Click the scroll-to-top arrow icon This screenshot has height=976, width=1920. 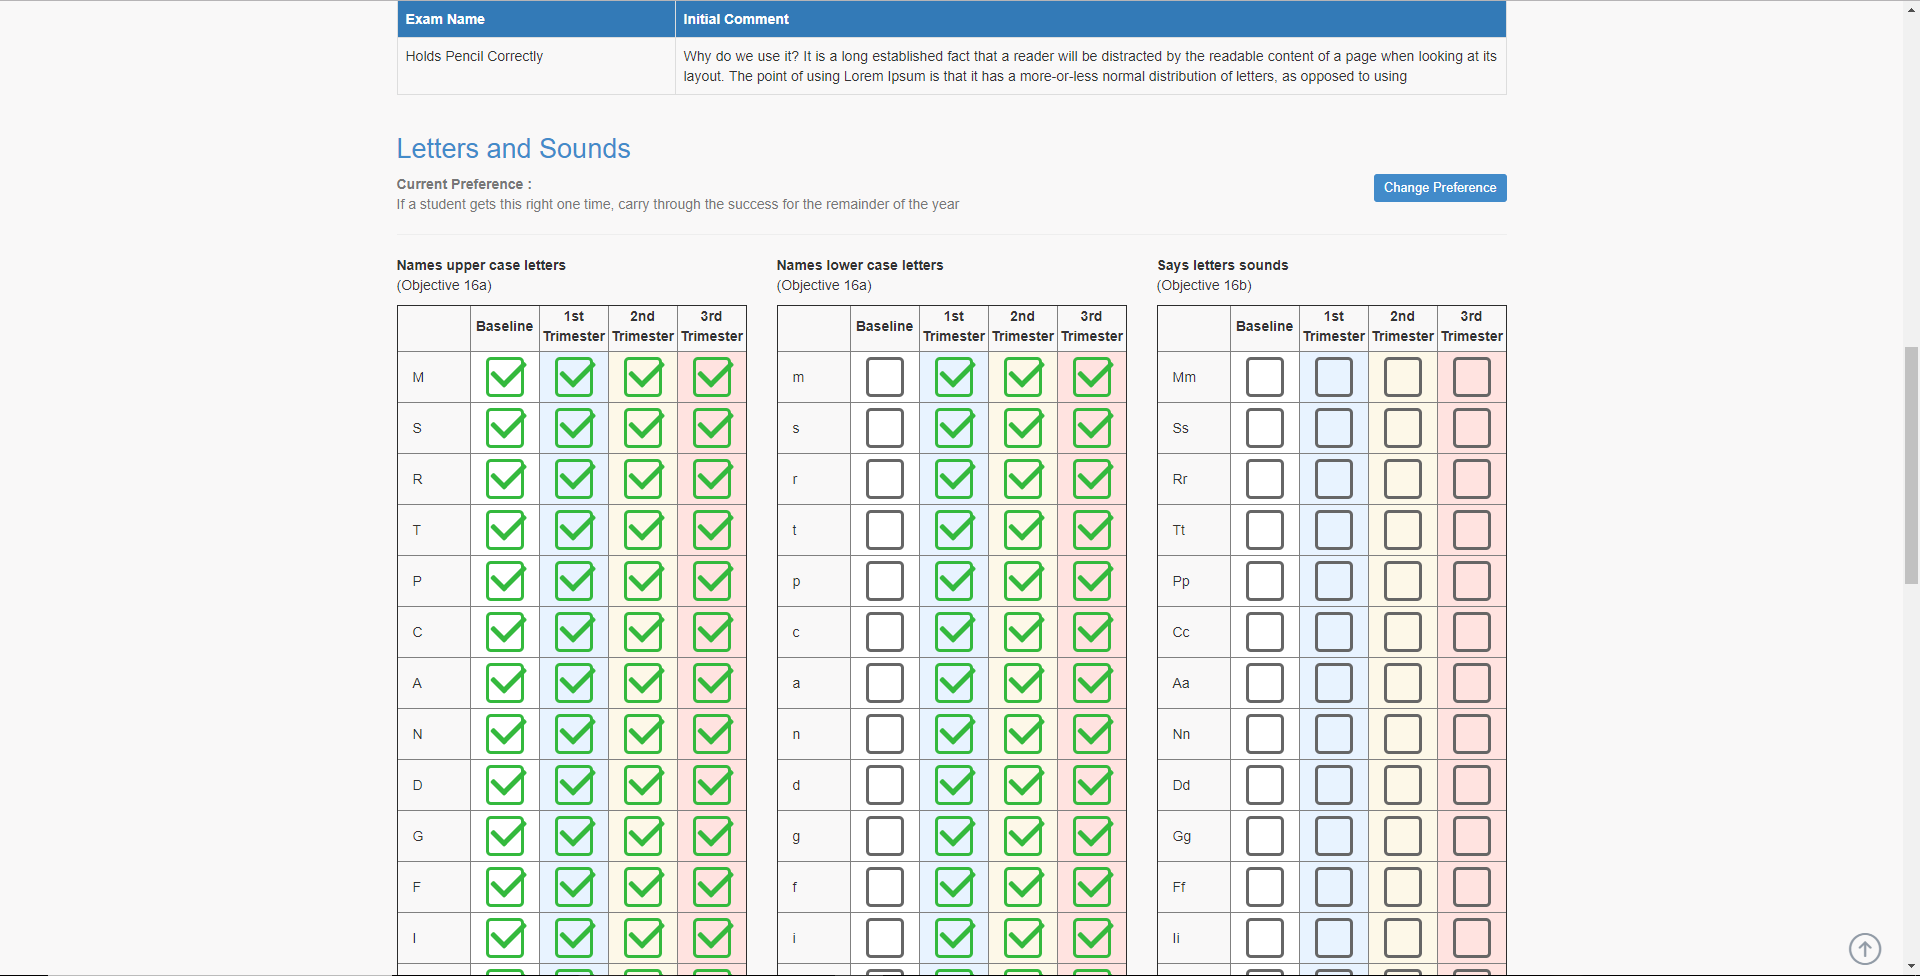click(1864, 948)
